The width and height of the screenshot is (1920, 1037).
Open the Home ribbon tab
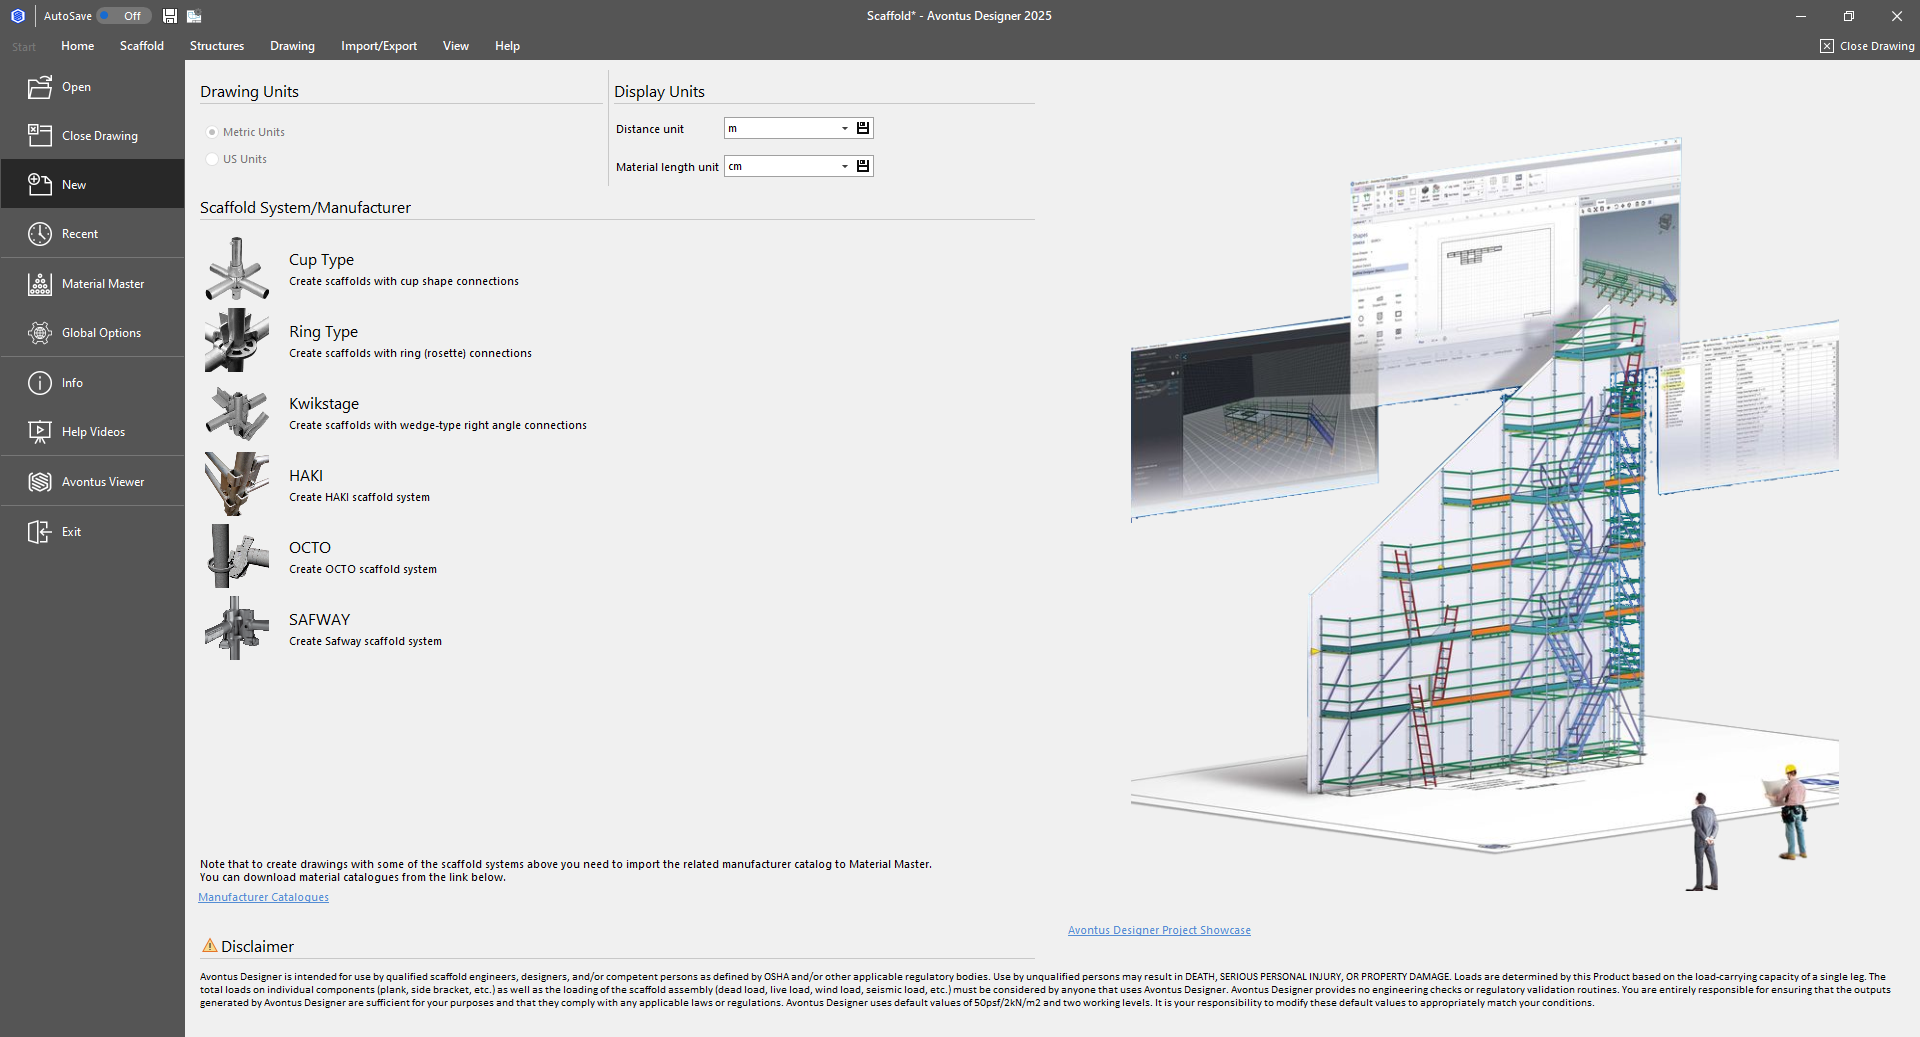pyautogui.click(x=78, y=46)
